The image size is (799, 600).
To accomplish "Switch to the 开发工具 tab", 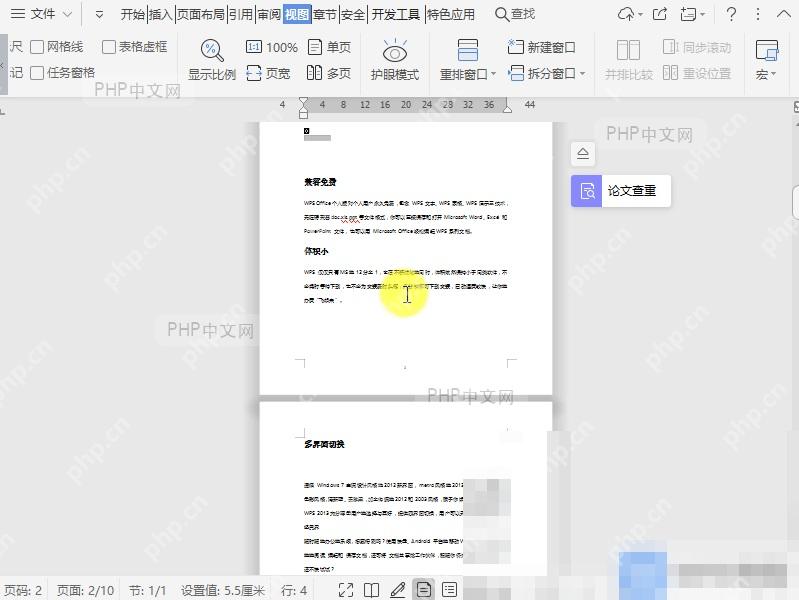I will [x=395, y=14].
